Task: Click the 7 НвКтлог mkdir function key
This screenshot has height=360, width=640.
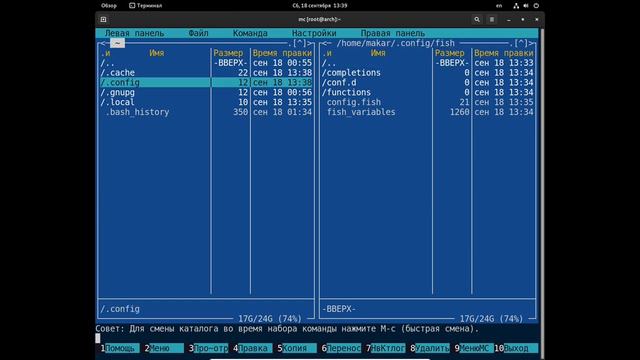Action: (385, 348)
